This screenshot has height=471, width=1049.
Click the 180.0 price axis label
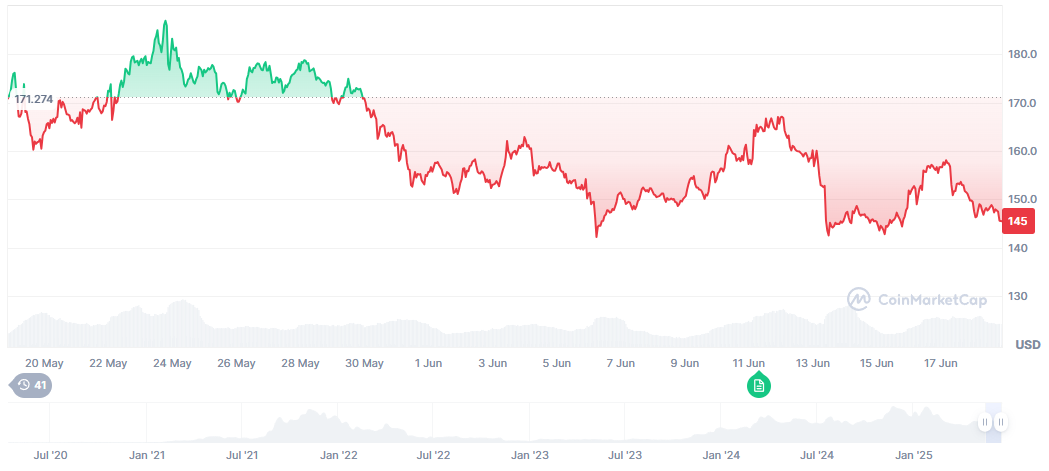pos(1022,54)
